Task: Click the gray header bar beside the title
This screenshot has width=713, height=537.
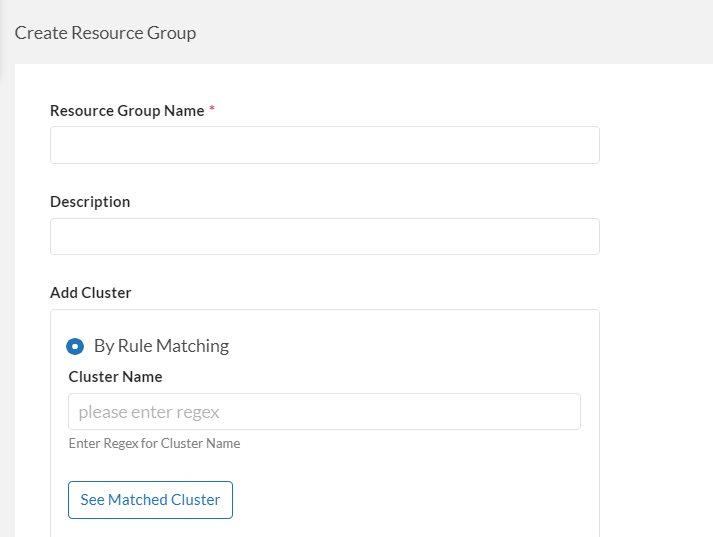Action: (x=450, y=33)
